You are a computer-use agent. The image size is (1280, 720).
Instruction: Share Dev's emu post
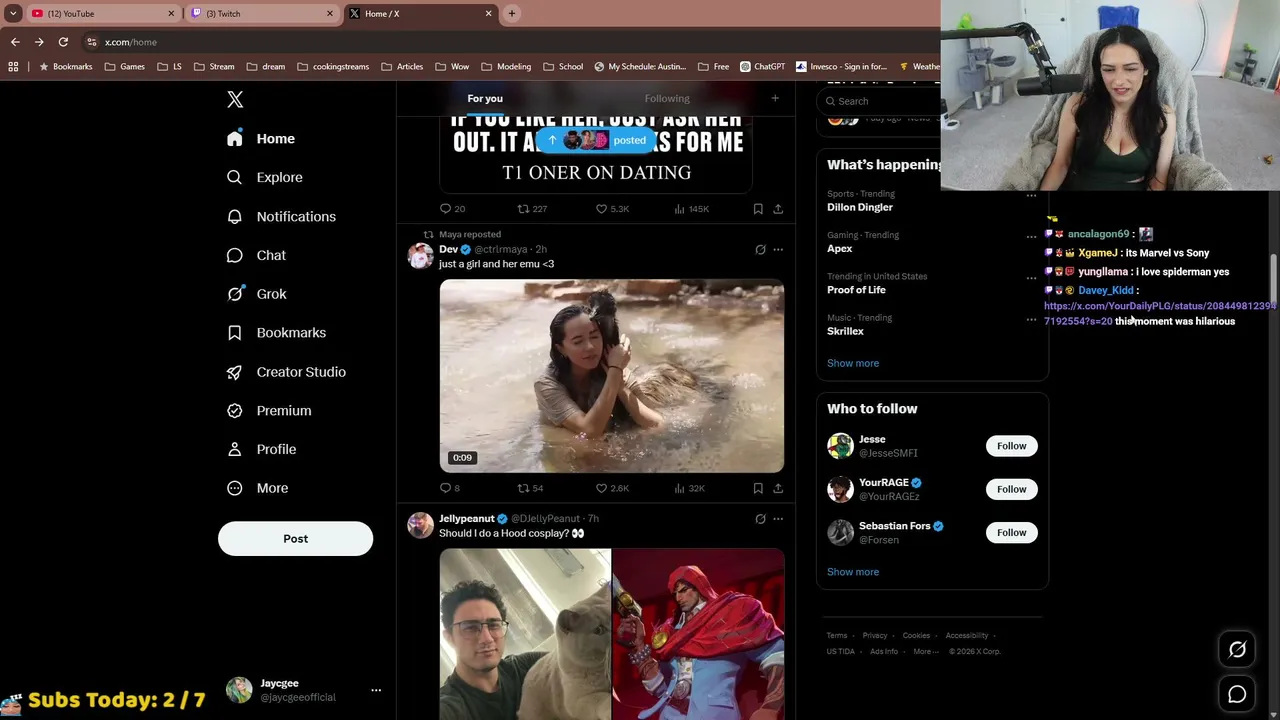[x=778, y=488]
